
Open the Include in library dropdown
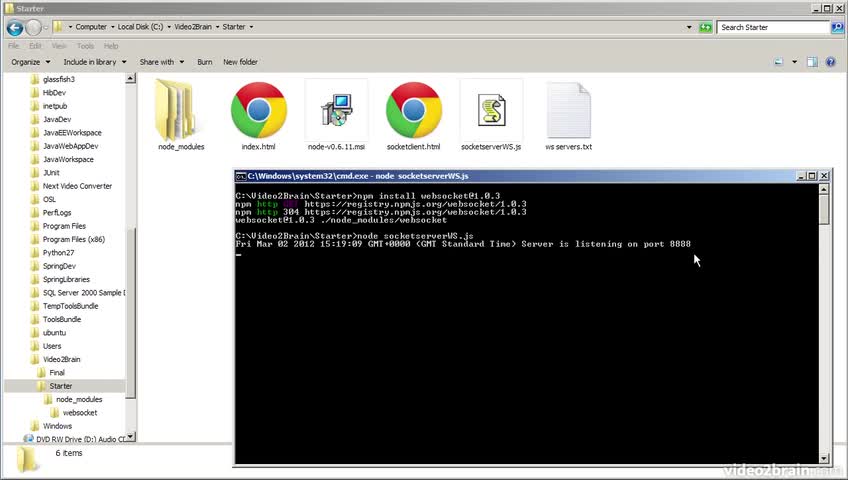point(95,62)
